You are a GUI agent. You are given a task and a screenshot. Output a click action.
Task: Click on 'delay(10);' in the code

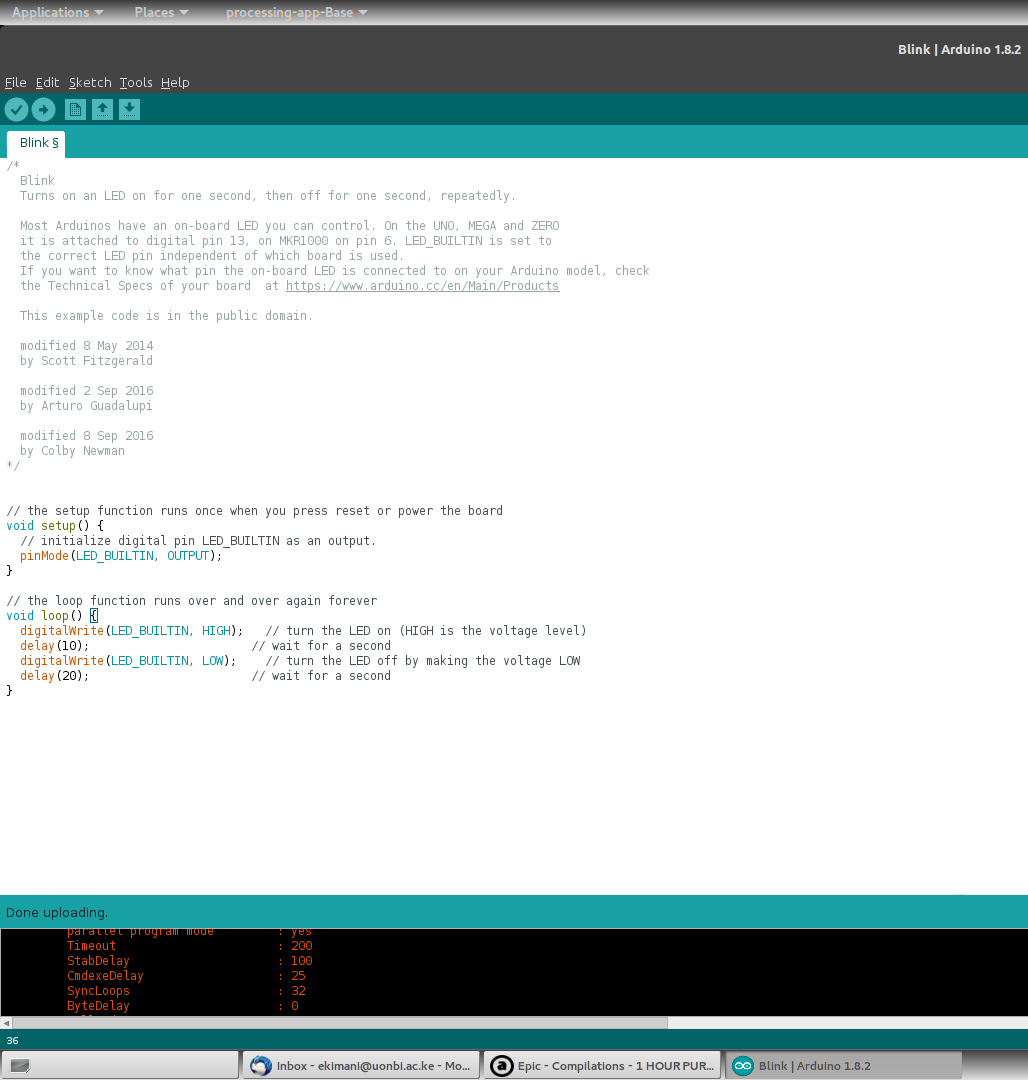pyautogui.click(x=54, y=646)
